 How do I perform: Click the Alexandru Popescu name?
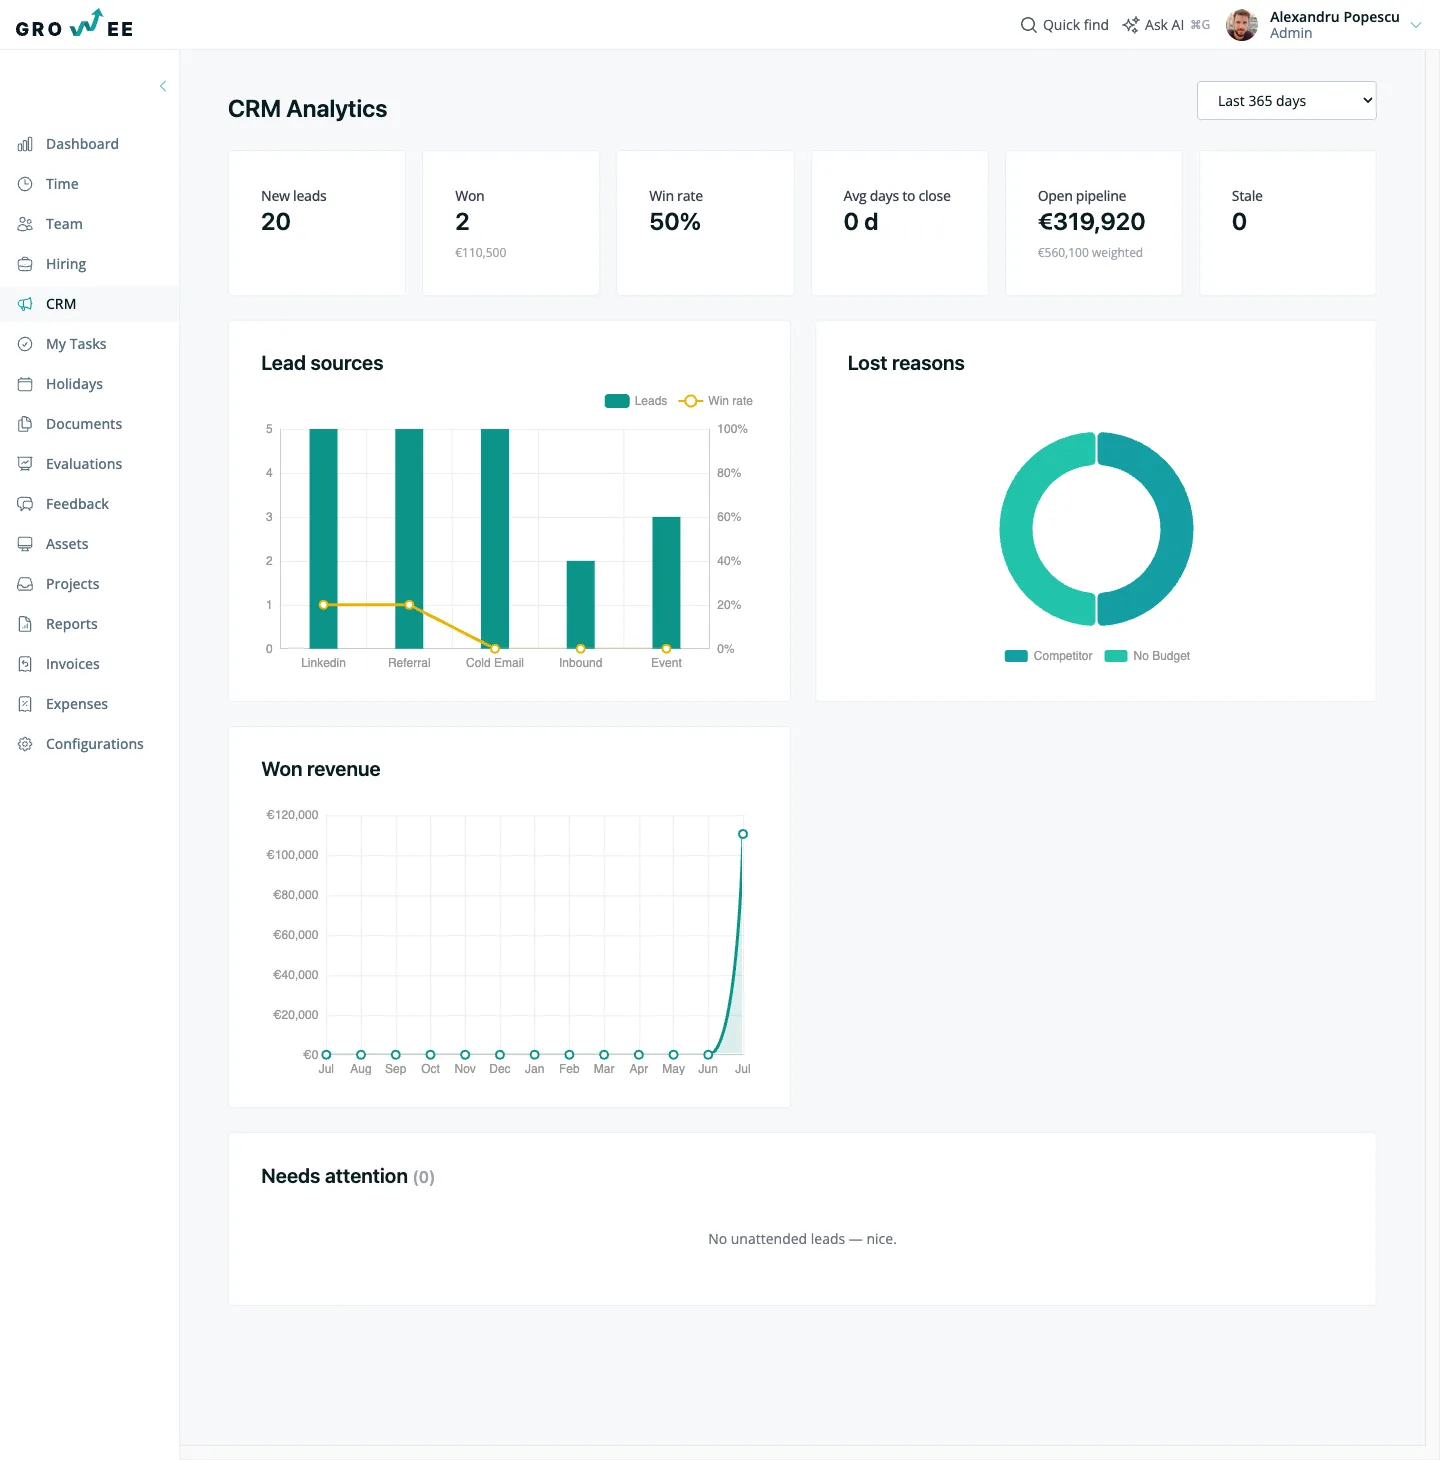(1334, 17)
